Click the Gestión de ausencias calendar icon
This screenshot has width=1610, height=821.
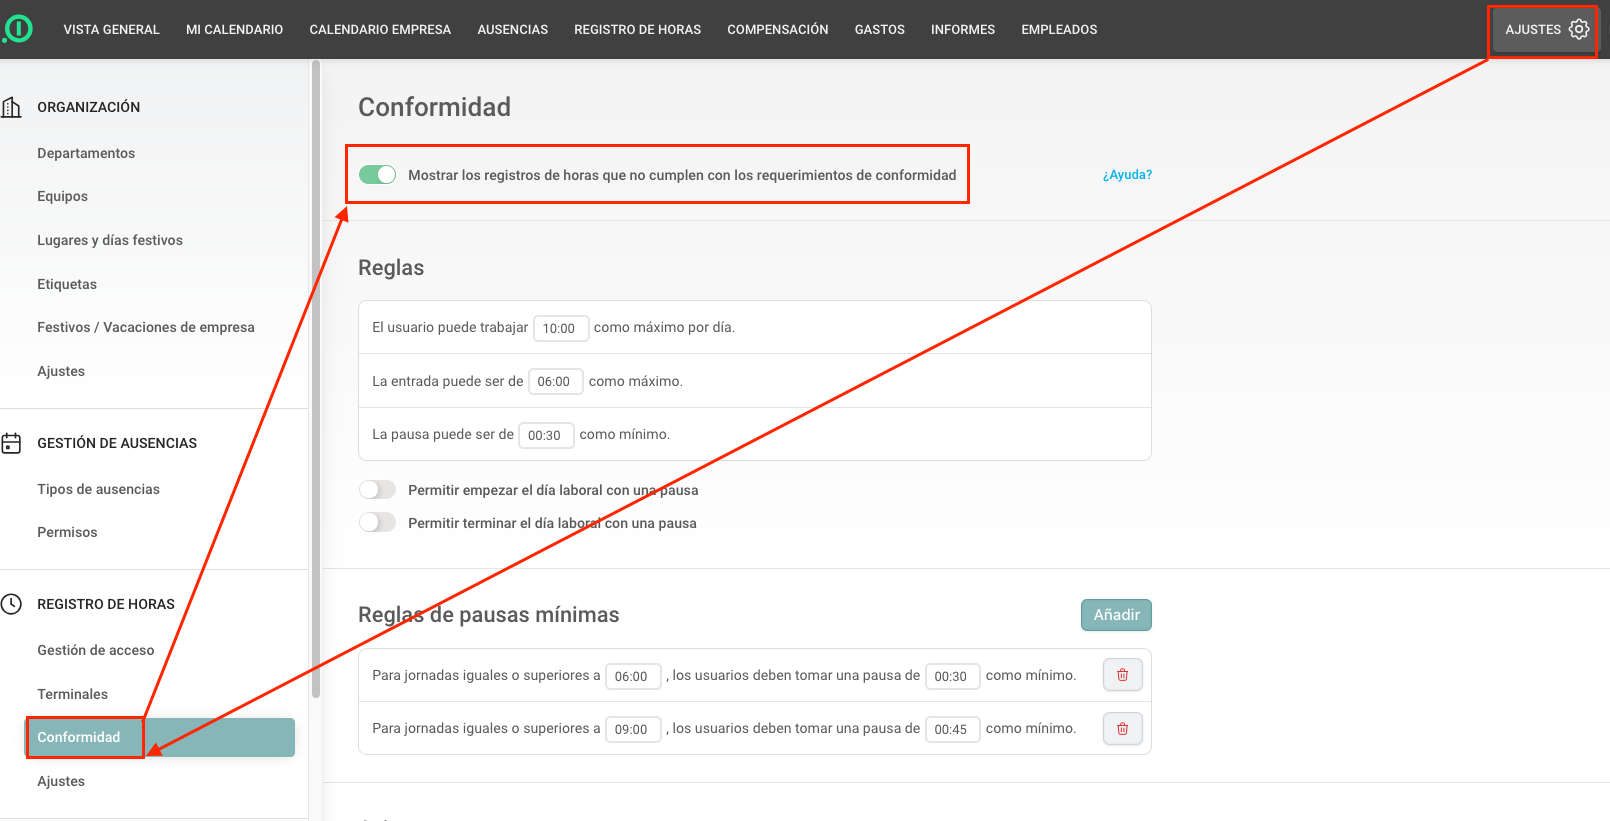point(12,443)
